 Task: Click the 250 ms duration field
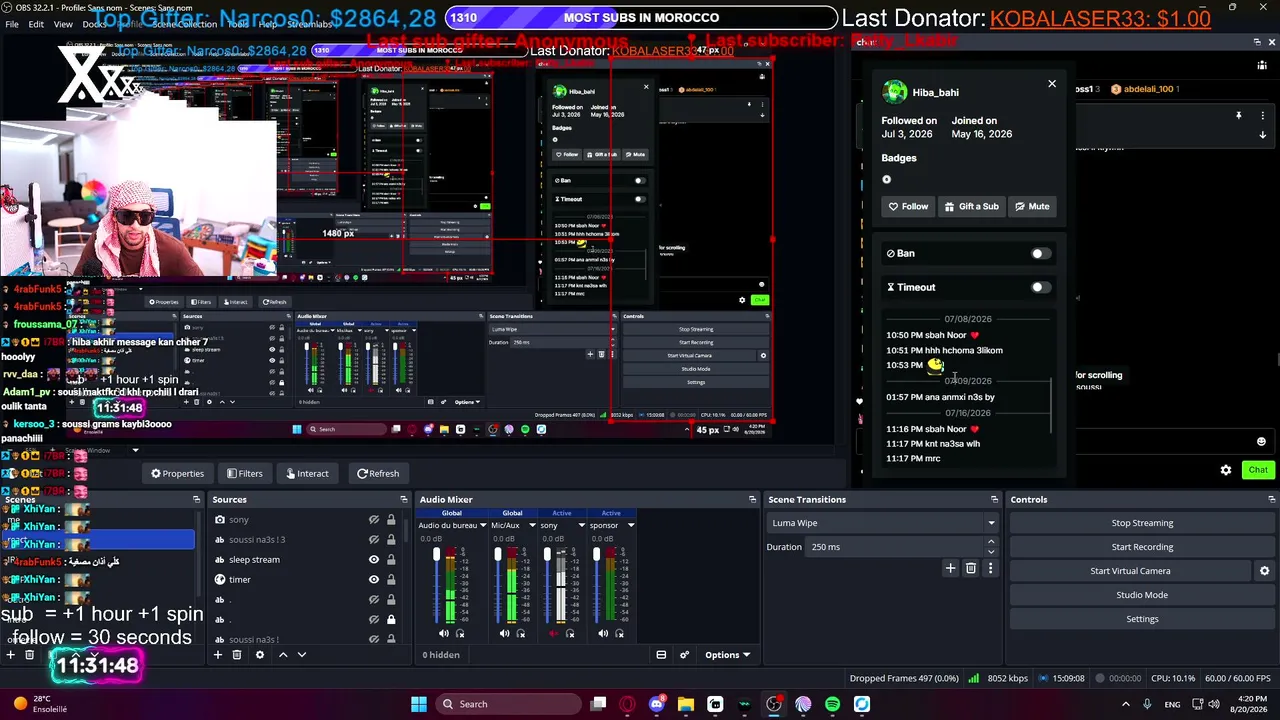pos(894,547)
